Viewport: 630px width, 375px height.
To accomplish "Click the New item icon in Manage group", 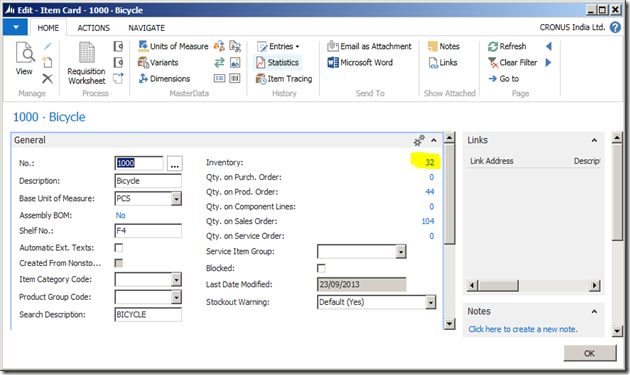I will point(47,62).
